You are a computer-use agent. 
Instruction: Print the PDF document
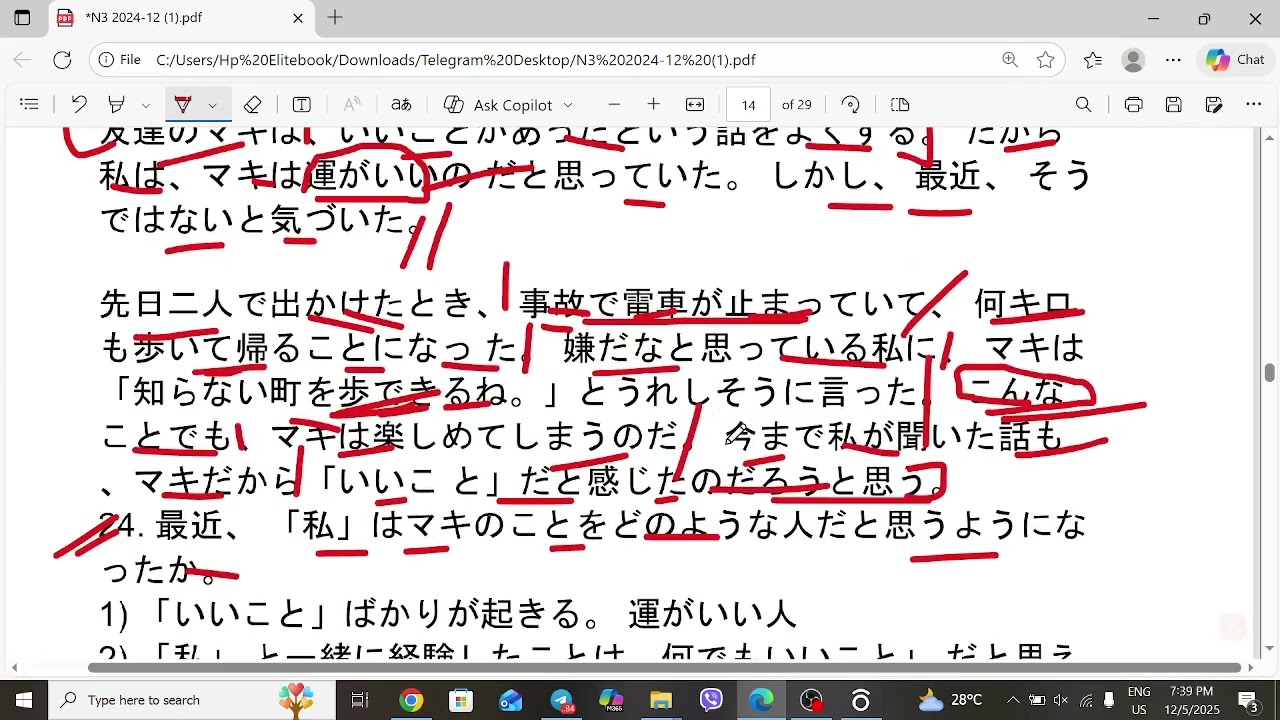tap(1133, 105)
